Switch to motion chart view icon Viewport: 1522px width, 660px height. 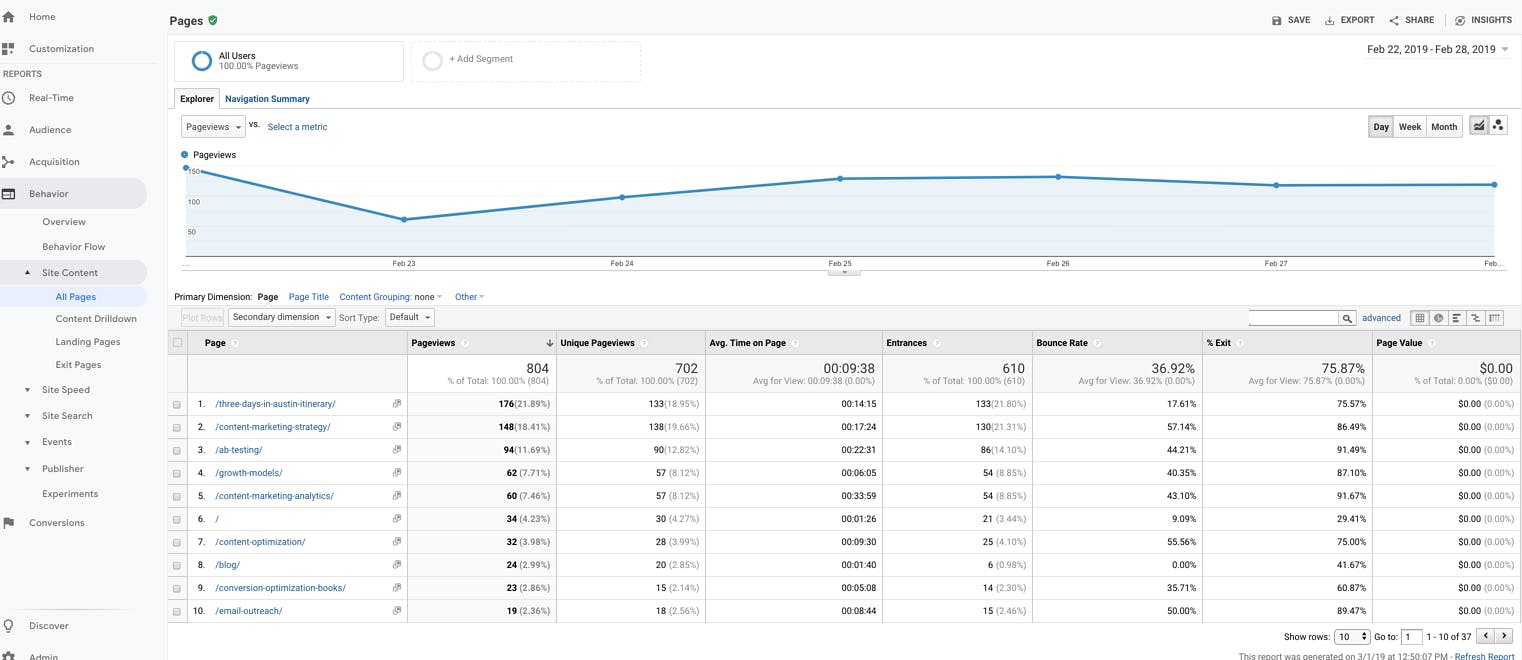(1498, 126)
